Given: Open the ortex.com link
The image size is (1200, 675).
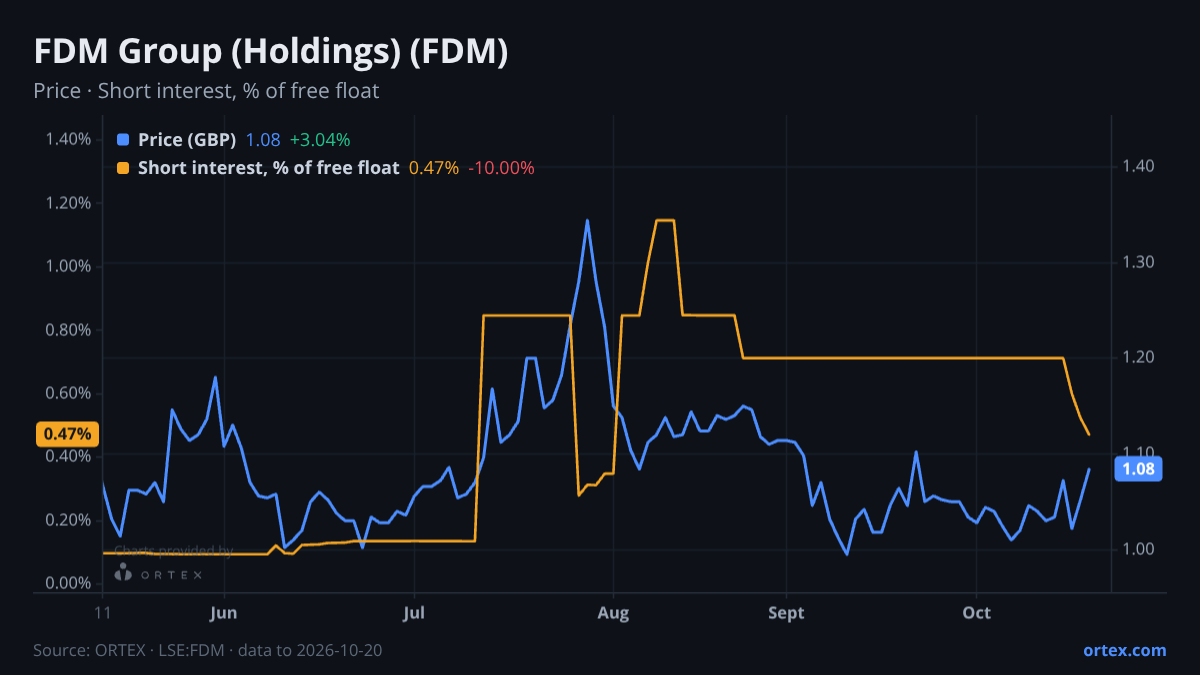Looking at the screenshot, I should click(1125, 650).
